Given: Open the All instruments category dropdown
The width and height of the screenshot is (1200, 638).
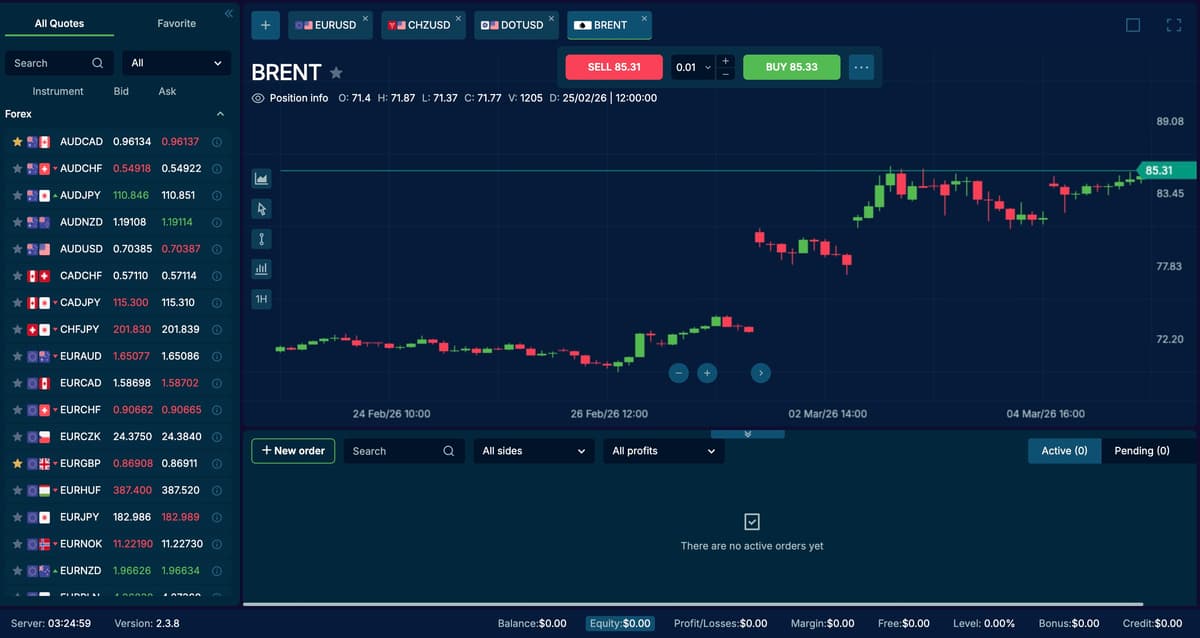Looking at the screenshot, I should (x=176, y=62).
